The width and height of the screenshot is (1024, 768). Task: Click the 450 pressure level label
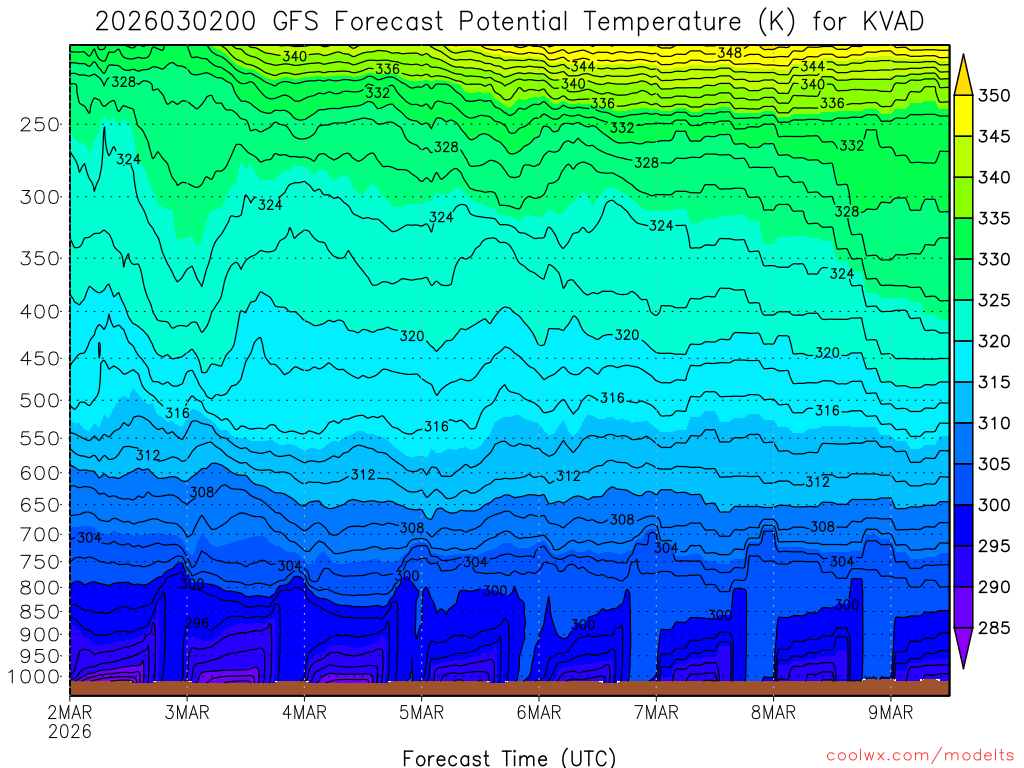pyautogui.click(x=40, y=359)
